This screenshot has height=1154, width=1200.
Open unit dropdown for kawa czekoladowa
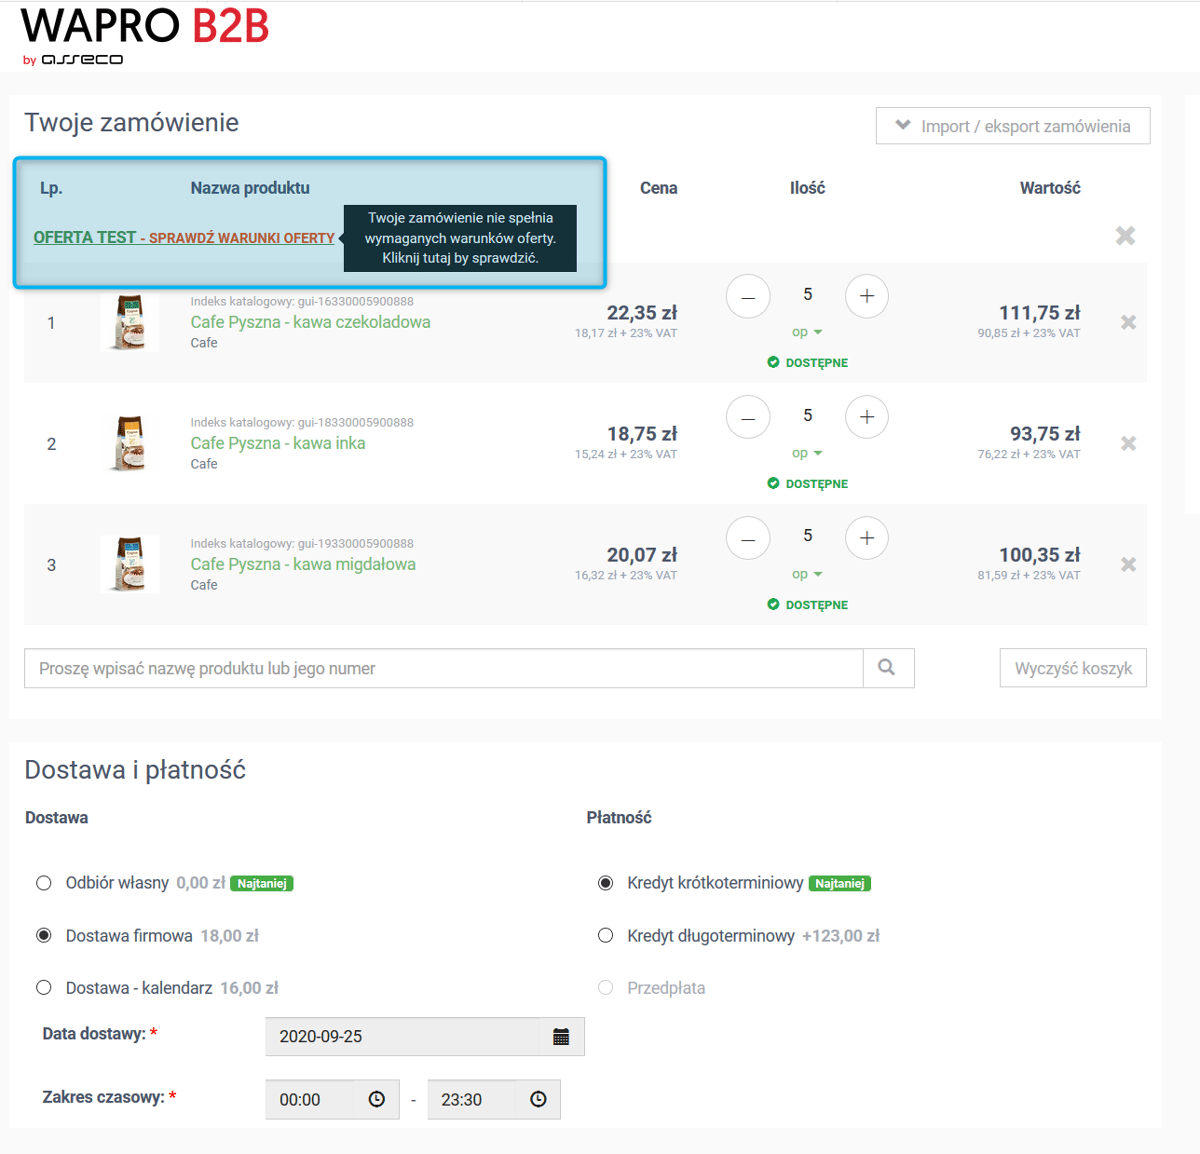point(807,332)
